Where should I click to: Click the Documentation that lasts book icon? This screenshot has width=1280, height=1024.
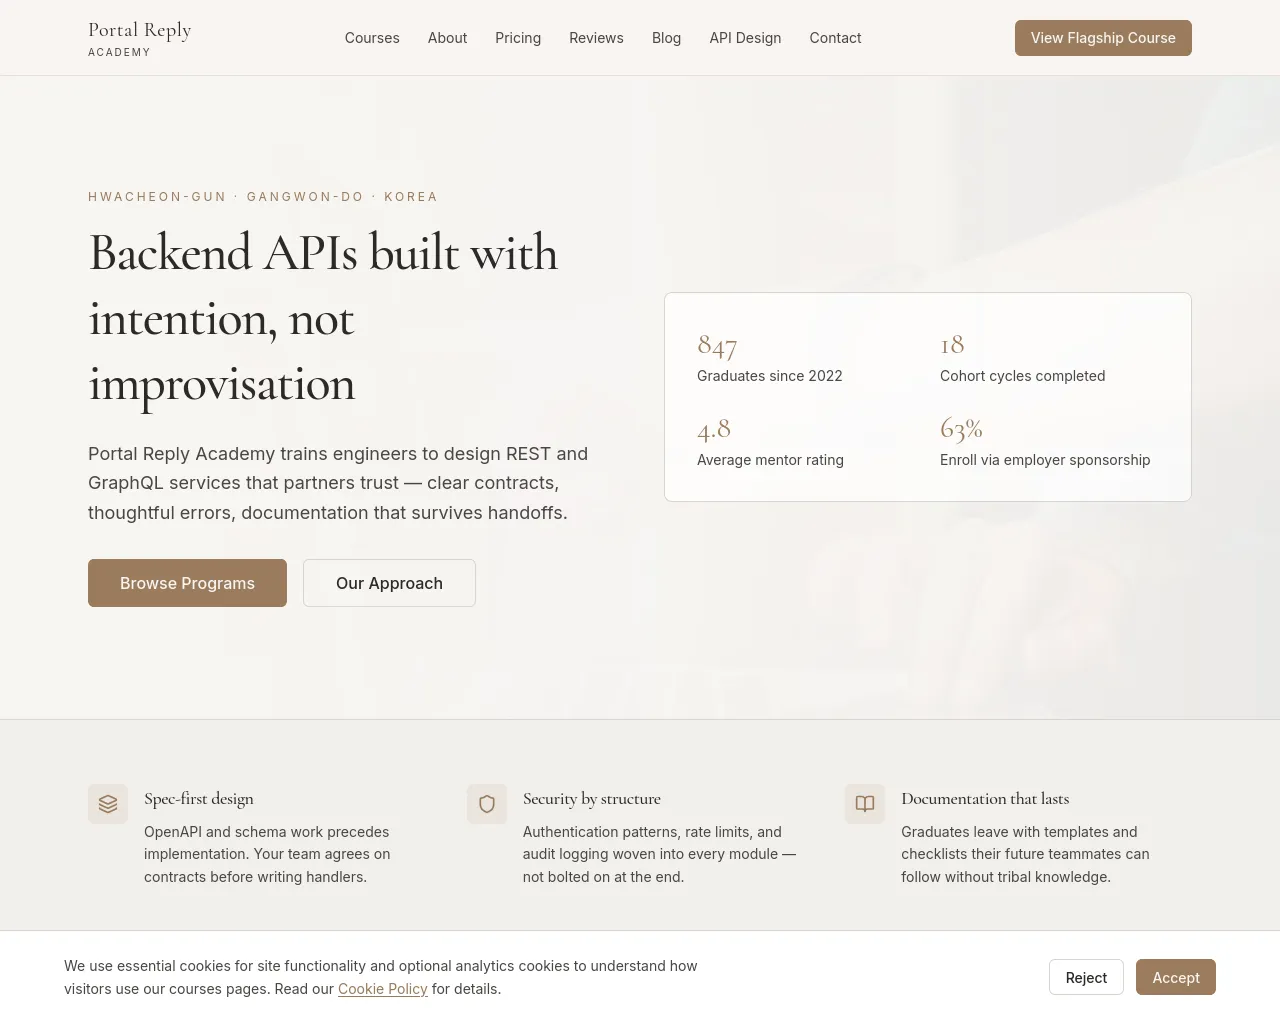pos(865,804)
